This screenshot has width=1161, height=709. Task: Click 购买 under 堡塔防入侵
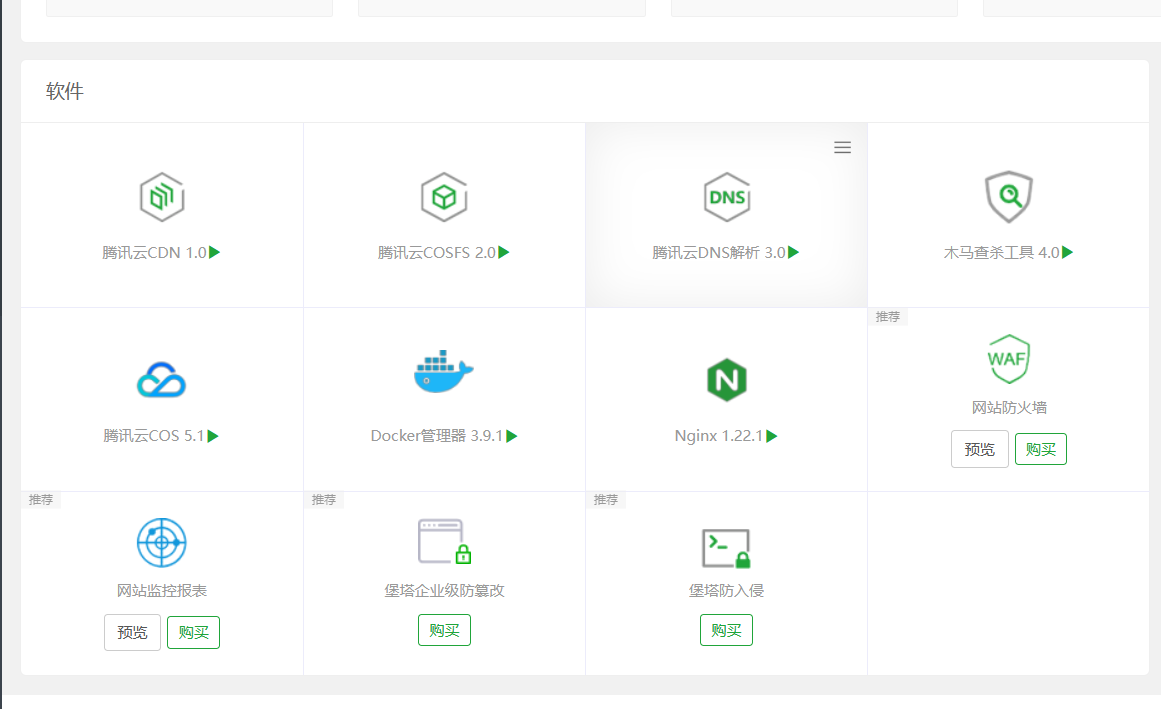point(726,630)
